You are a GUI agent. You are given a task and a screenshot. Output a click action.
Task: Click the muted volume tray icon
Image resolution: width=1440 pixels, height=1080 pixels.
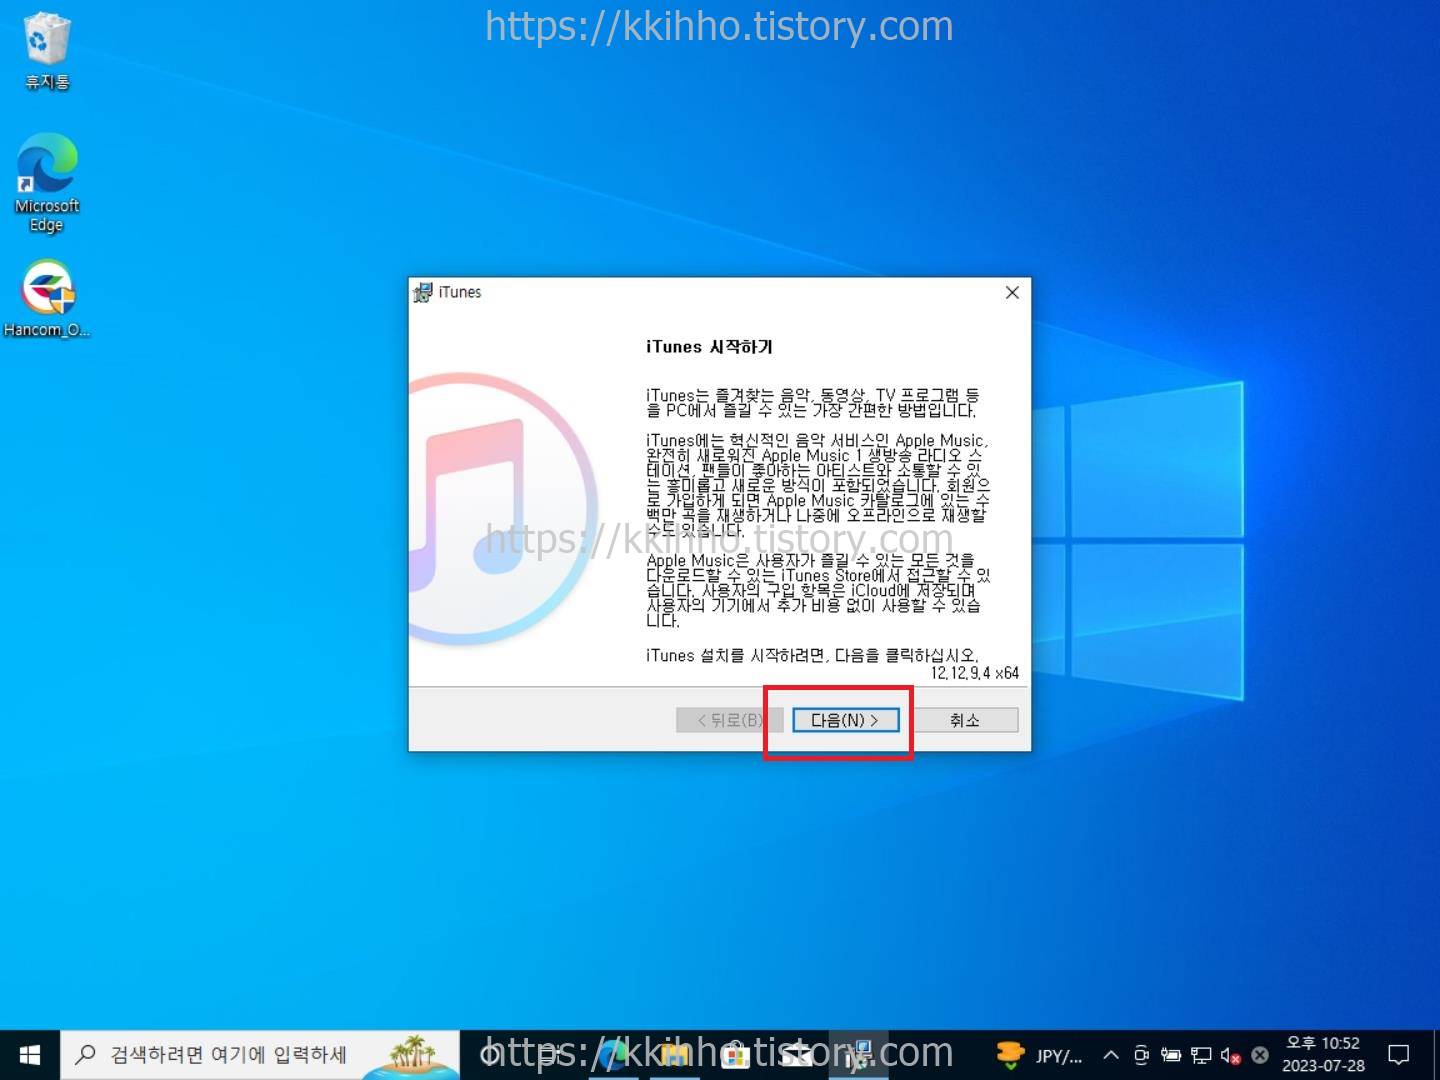coord(1231,1055)
